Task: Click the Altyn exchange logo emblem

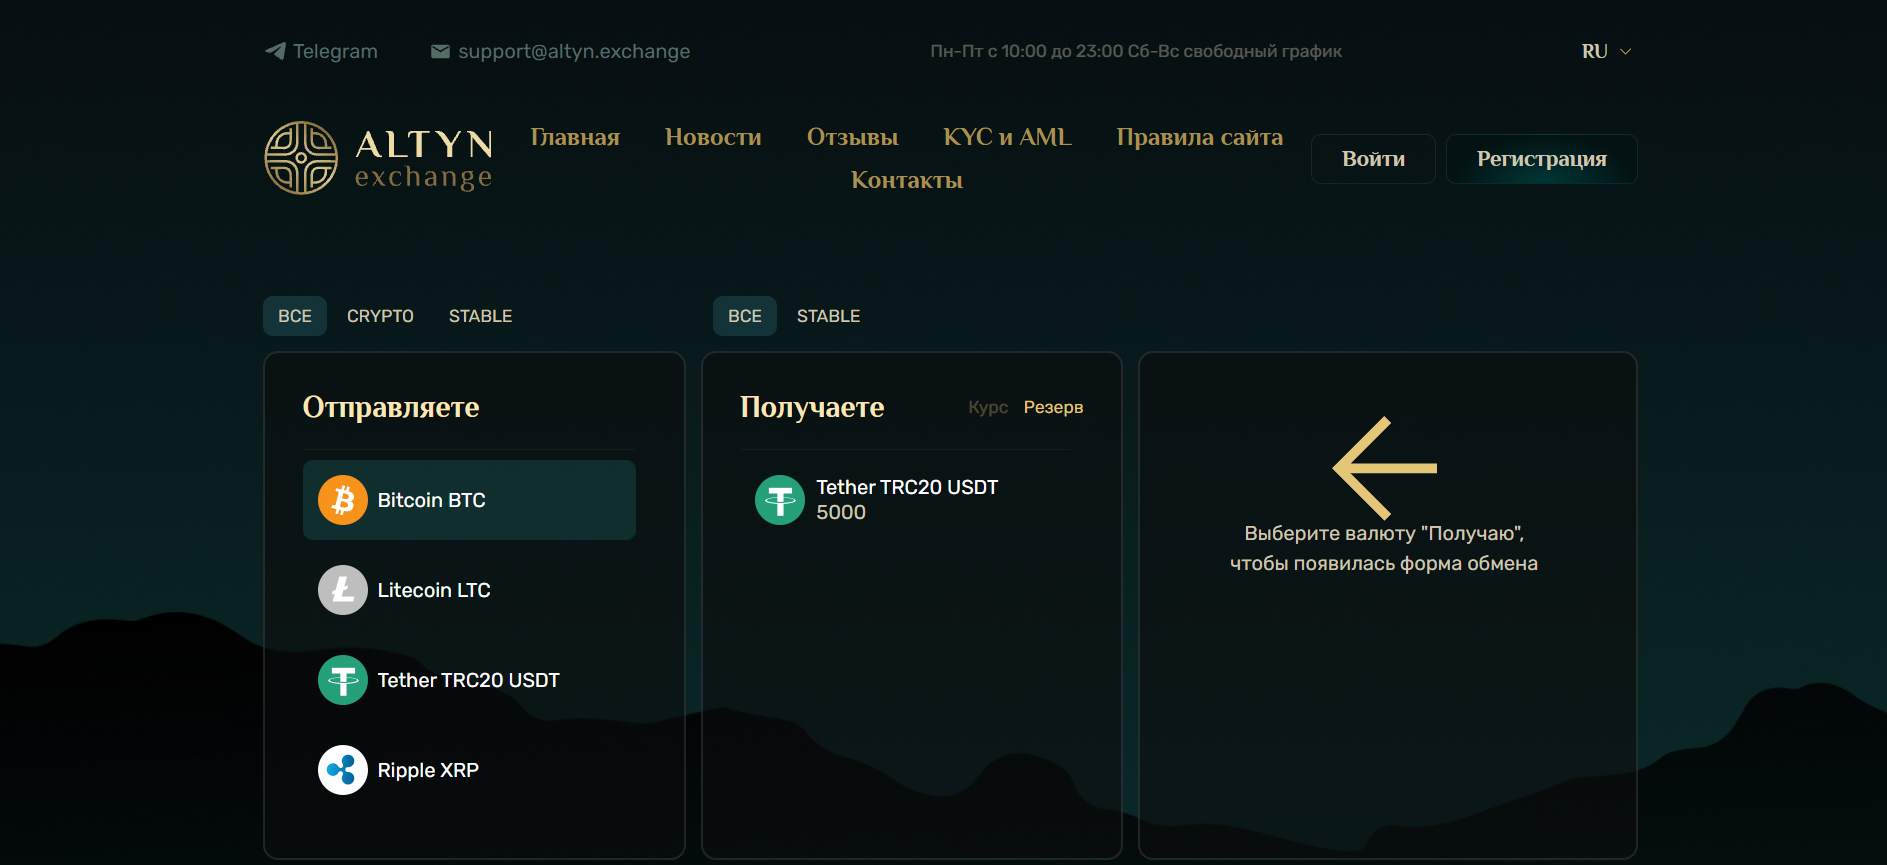Action: point(301,158)
